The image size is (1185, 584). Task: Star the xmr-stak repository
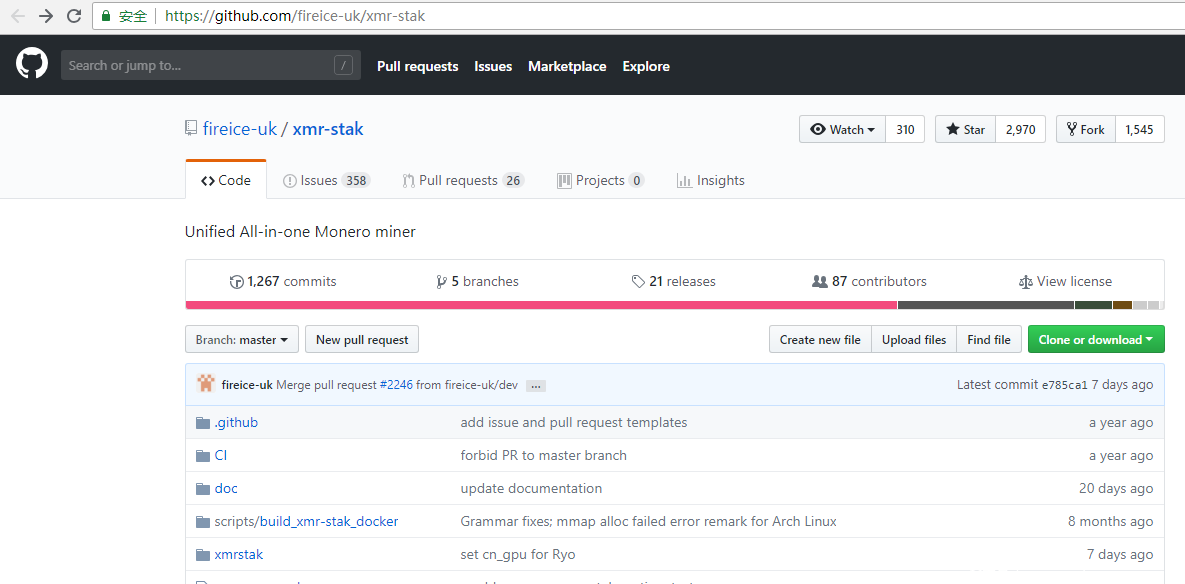click(965, 129)
